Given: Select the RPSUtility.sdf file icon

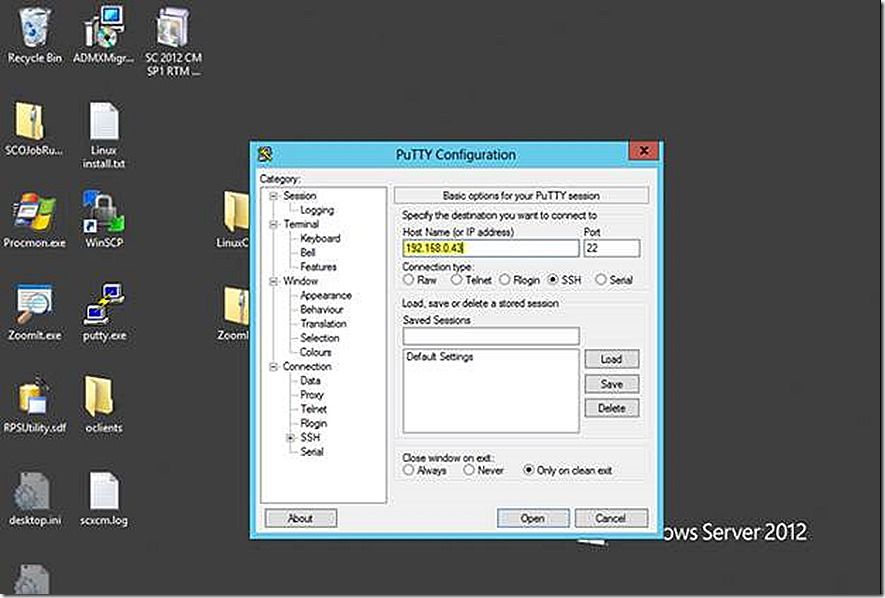Looking at the screenshot, I should tap(34, 404).
